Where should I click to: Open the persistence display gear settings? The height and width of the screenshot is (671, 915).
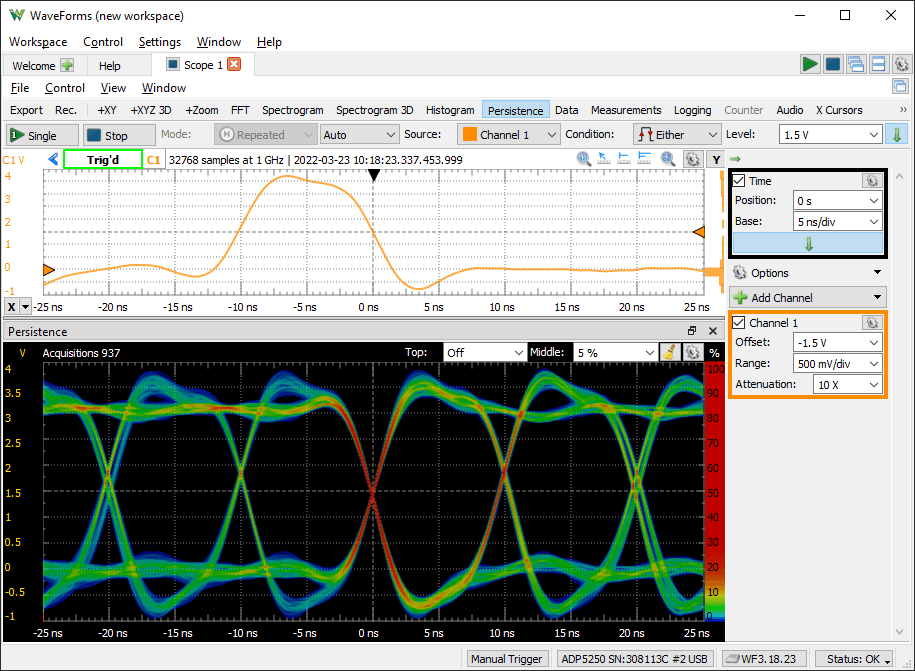692,352
